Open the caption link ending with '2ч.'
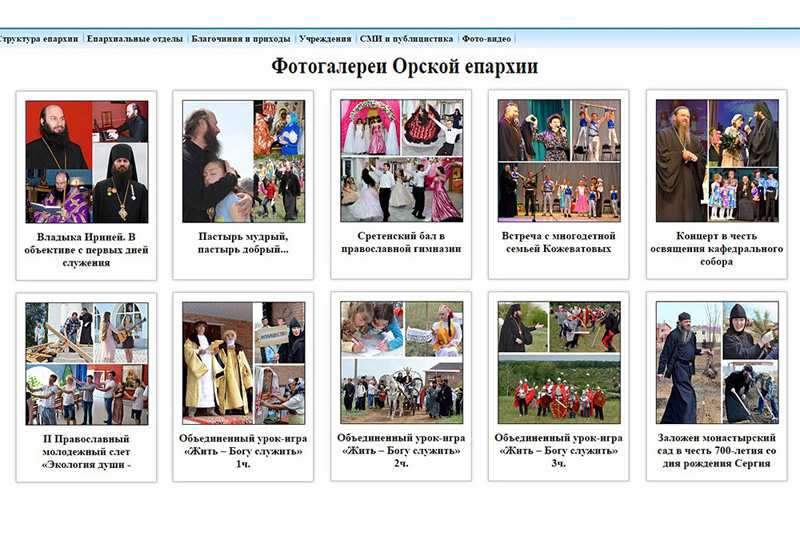 [x=401, y=451]
